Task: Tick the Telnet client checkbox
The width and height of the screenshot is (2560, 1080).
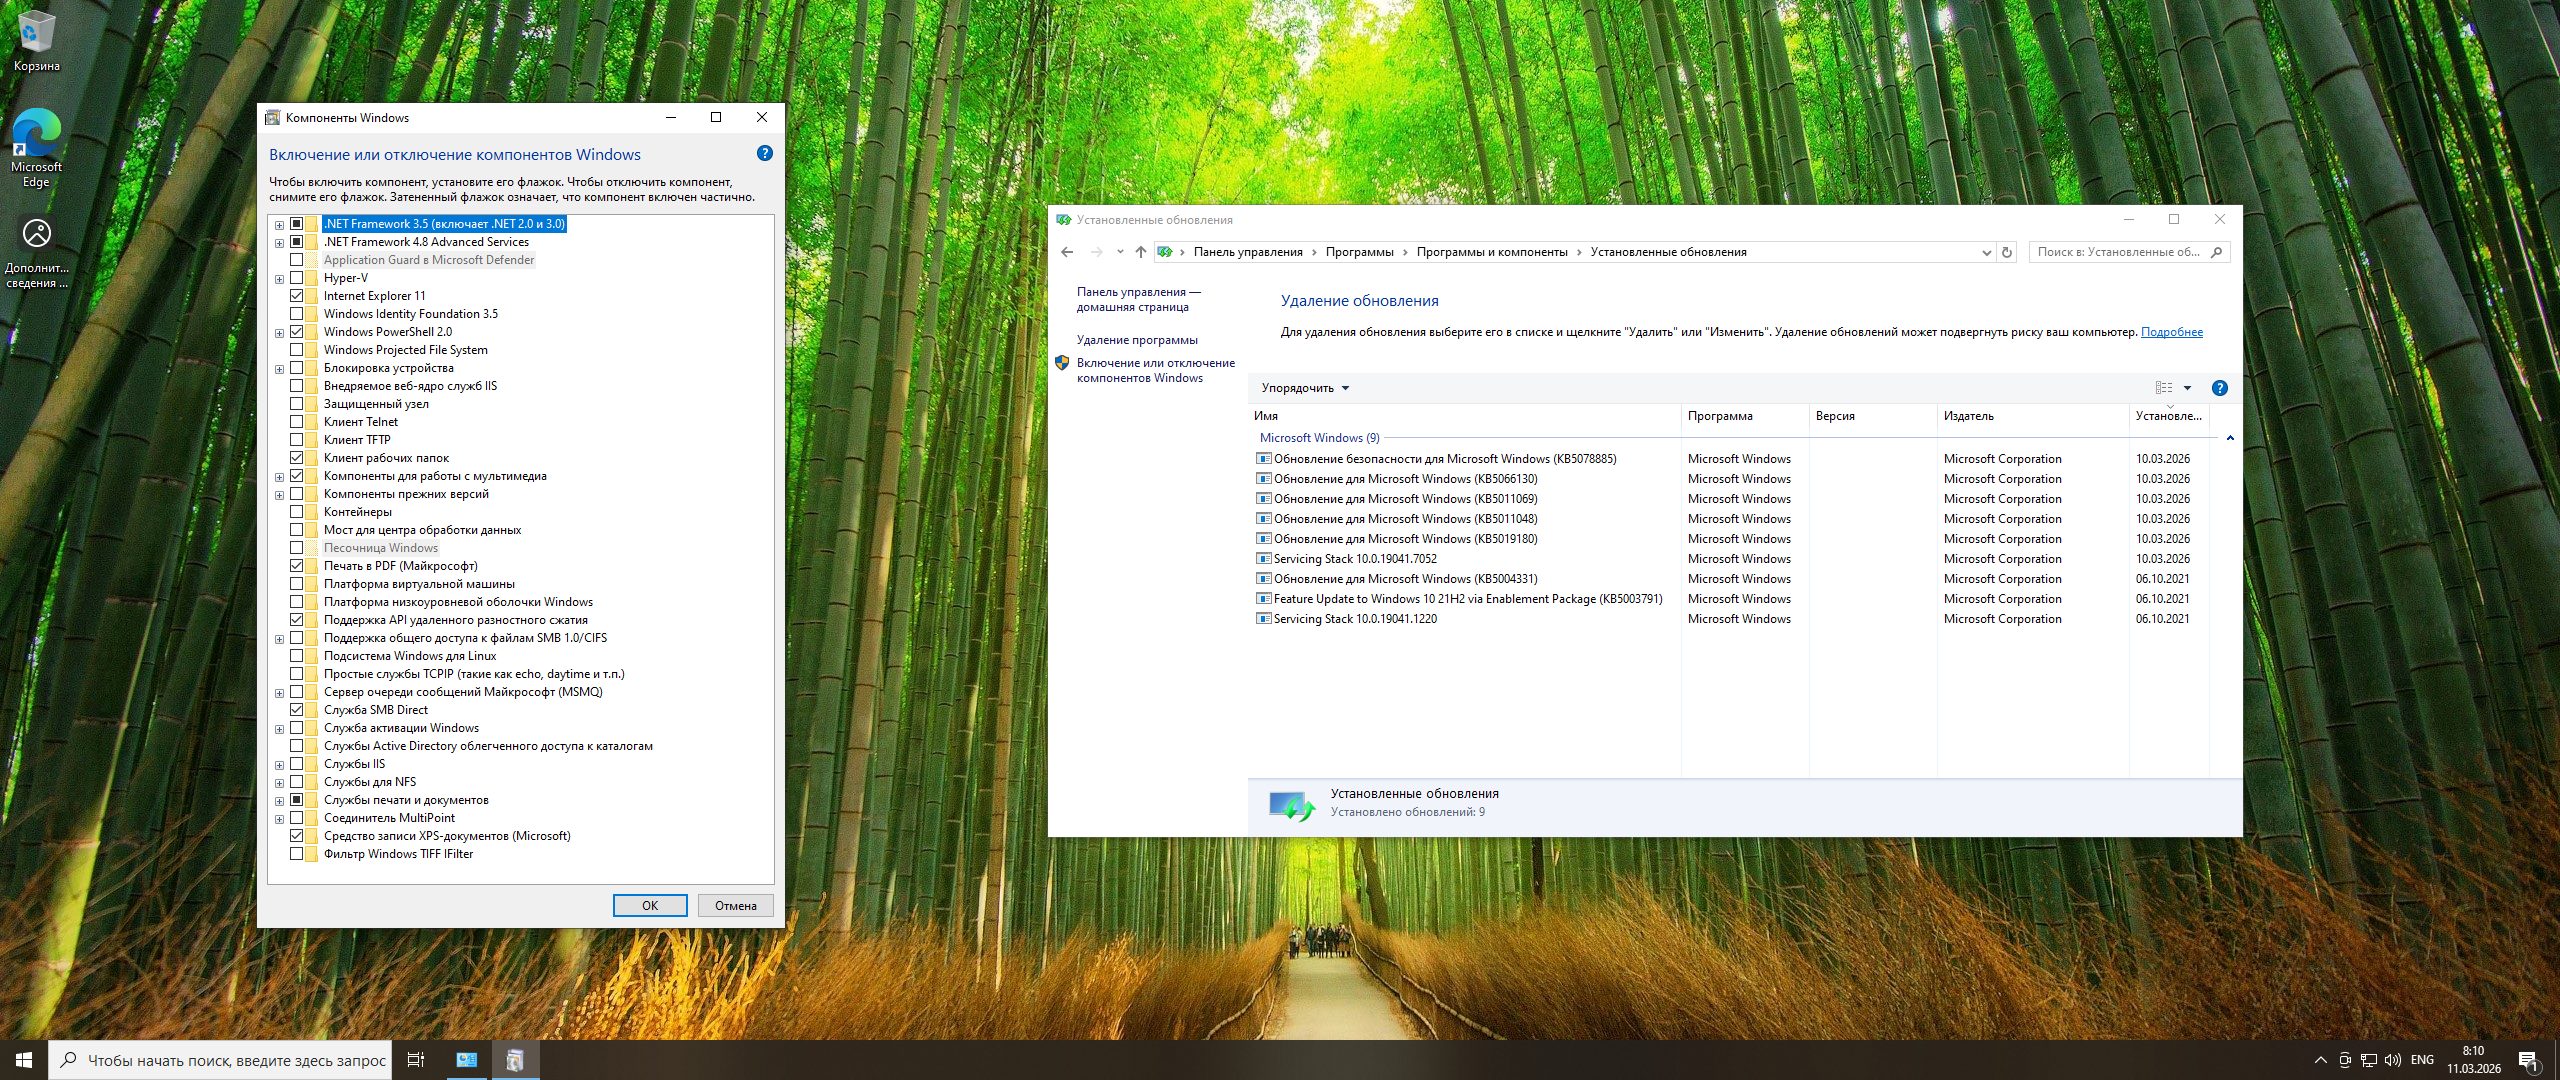Action: click(297, 422)
